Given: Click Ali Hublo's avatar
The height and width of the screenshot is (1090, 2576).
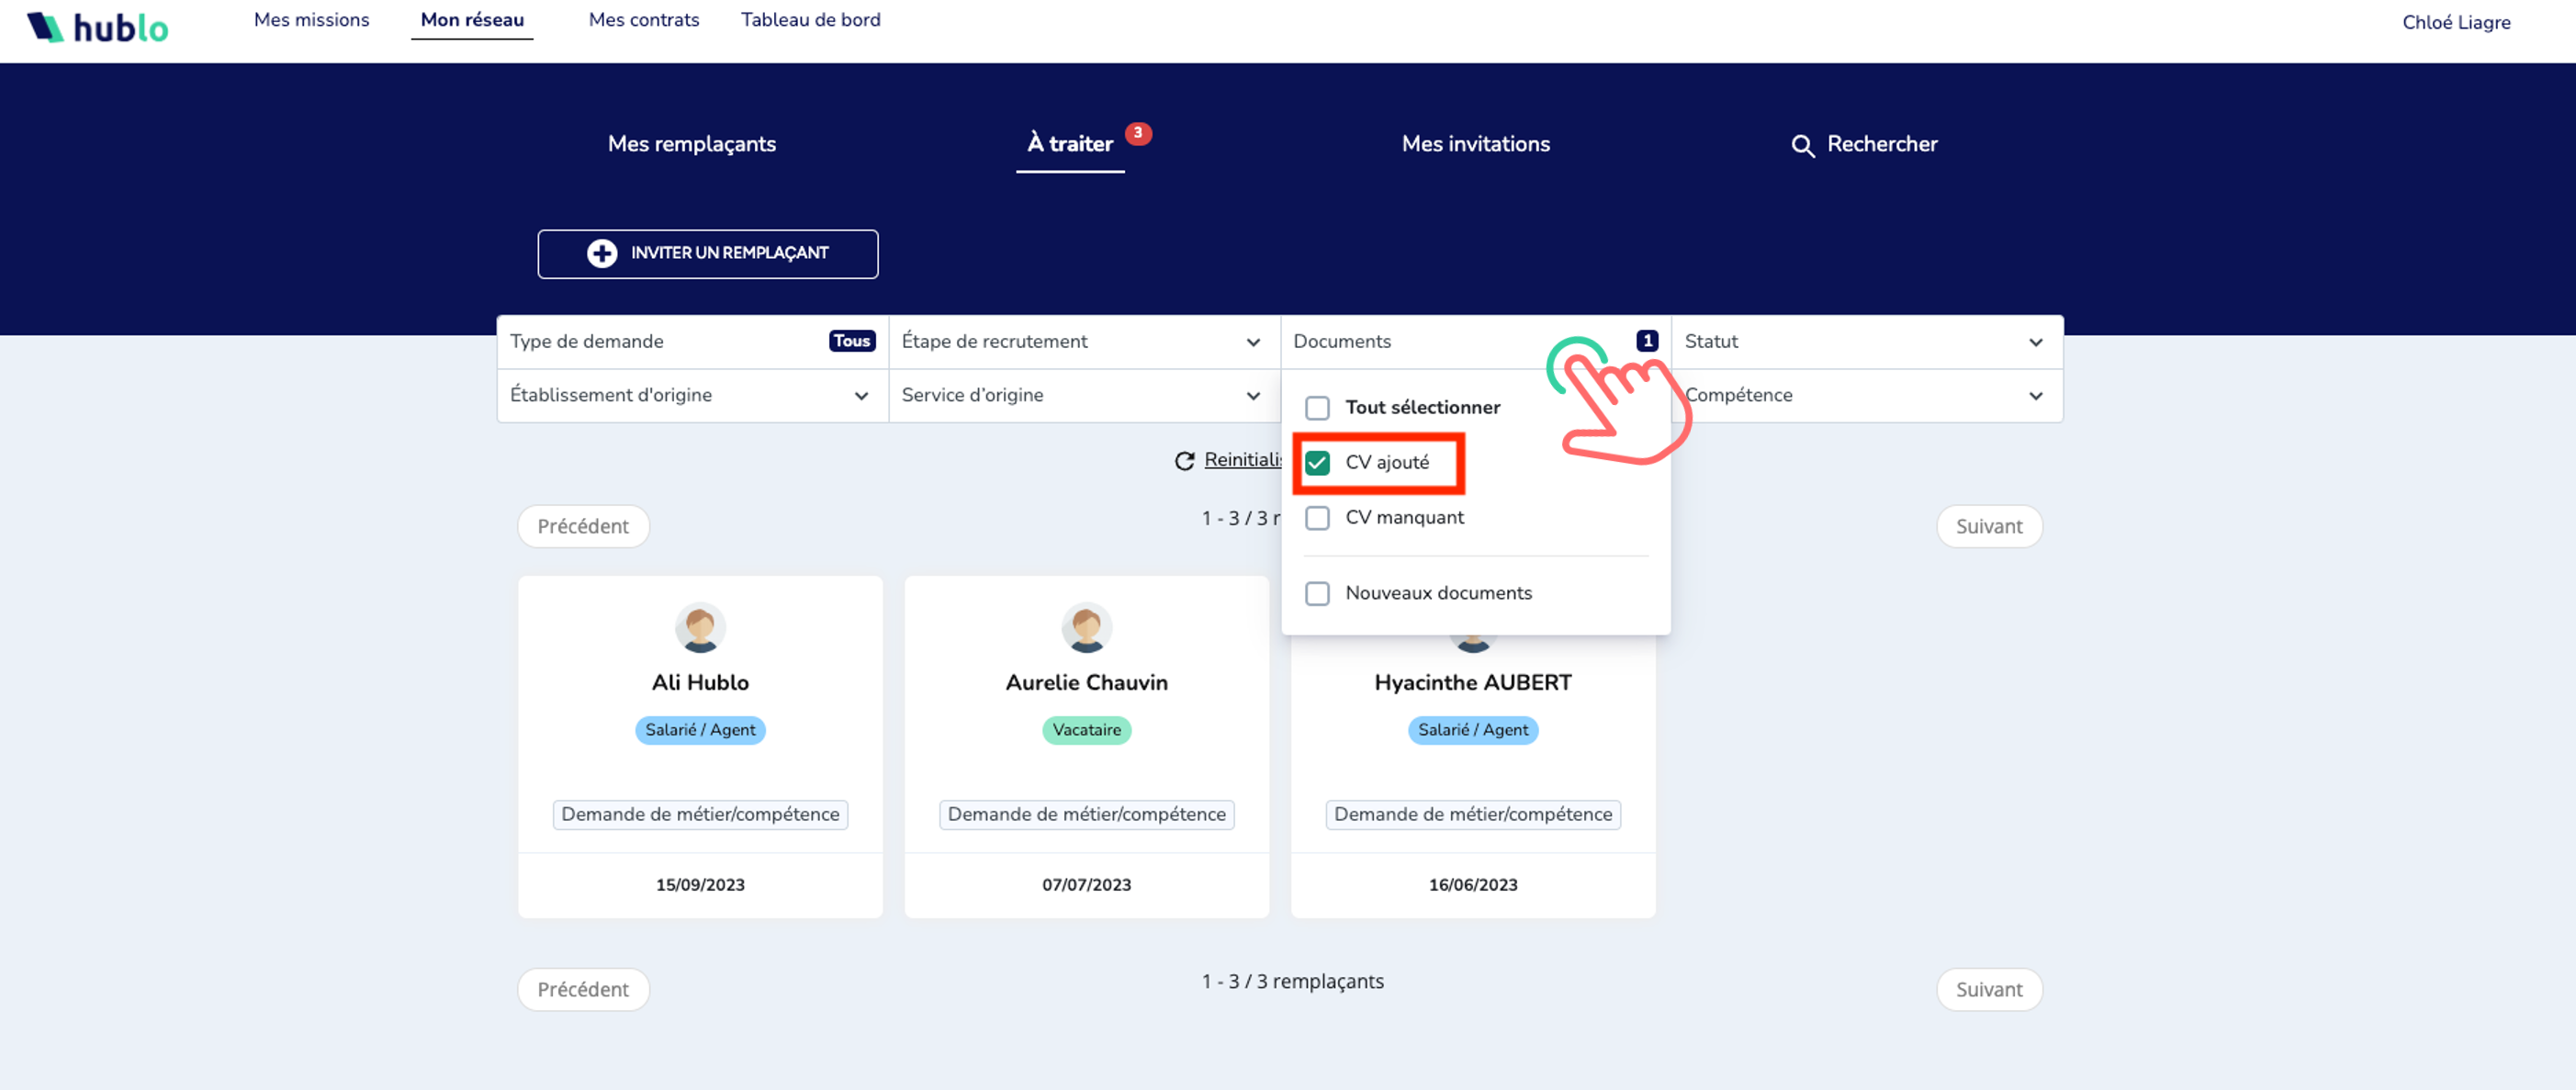Looking at the screenshot, I should 700,627.
